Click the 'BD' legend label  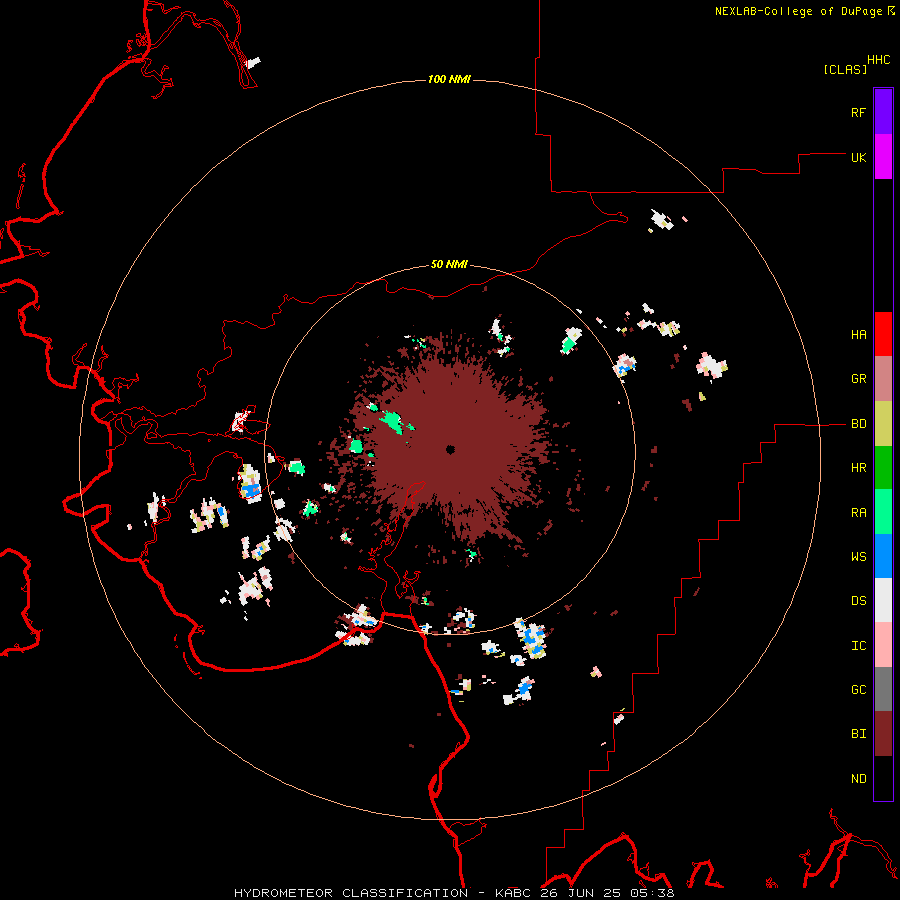tap(859, 424)
